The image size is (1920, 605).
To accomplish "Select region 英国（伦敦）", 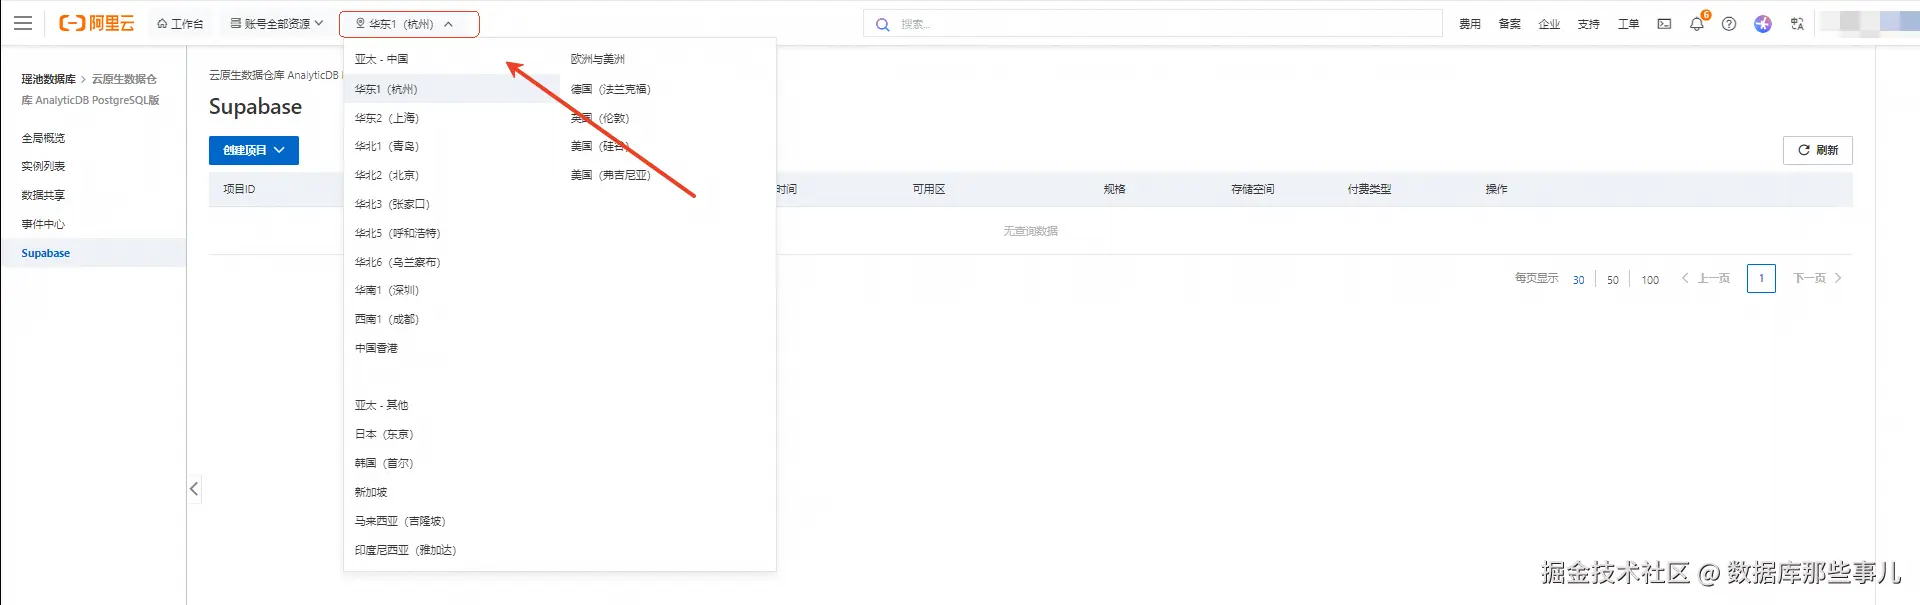I will [x=600, y=118].
